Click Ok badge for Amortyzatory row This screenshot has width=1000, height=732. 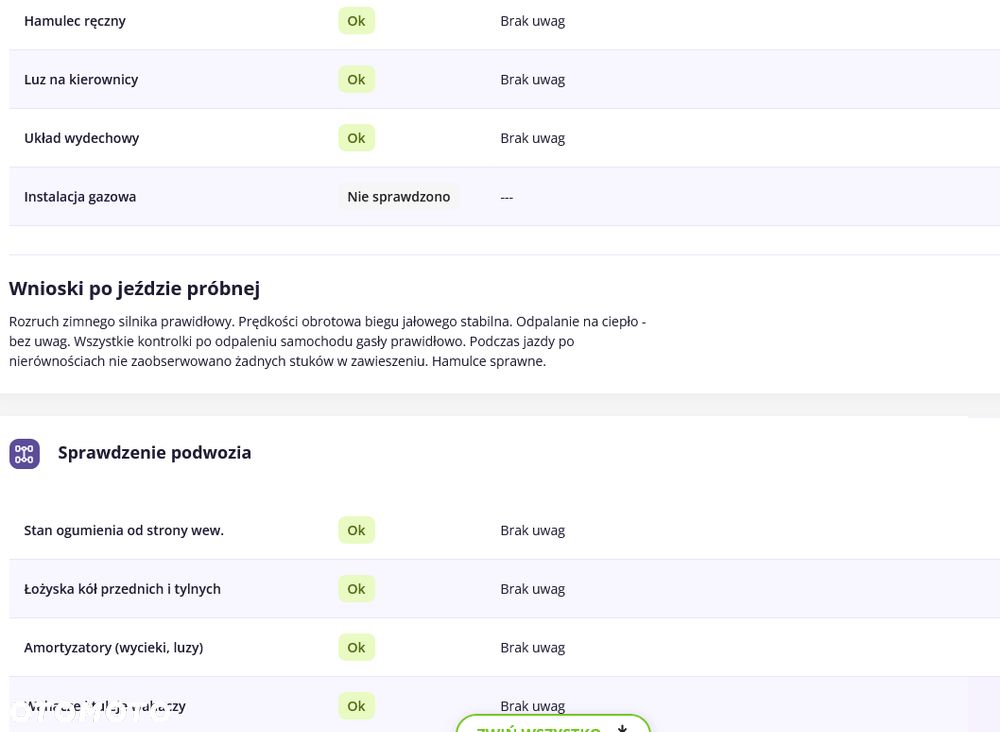coord(356,648)
